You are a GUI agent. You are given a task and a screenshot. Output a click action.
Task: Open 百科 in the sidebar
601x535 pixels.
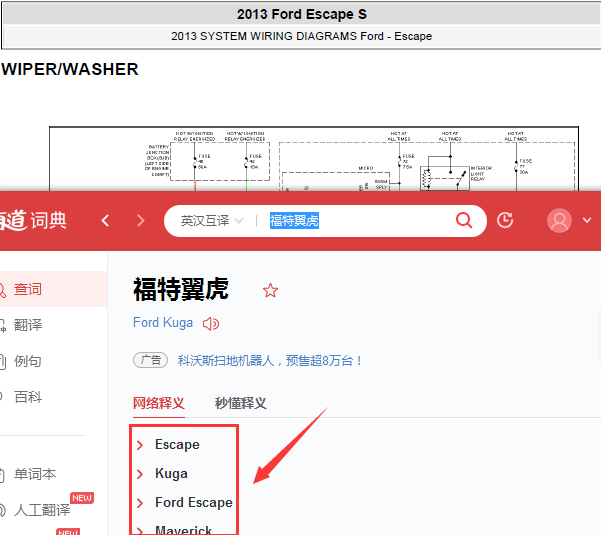point(28,397)
